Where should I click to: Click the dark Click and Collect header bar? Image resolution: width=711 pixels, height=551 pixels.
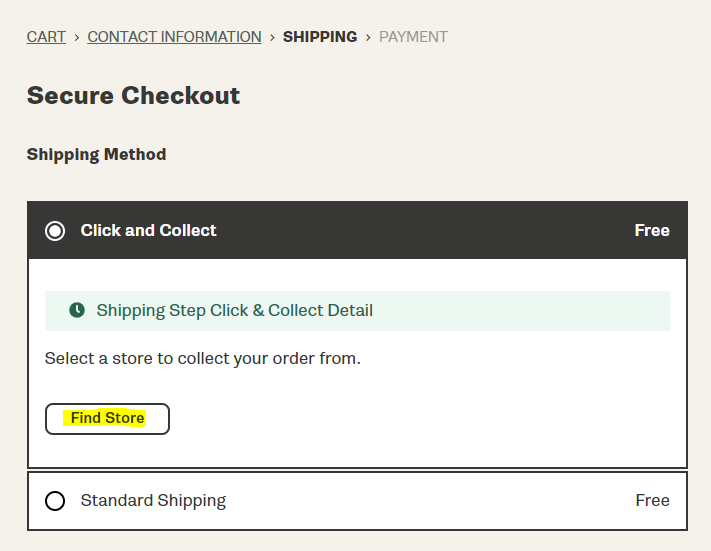point(357,230)
